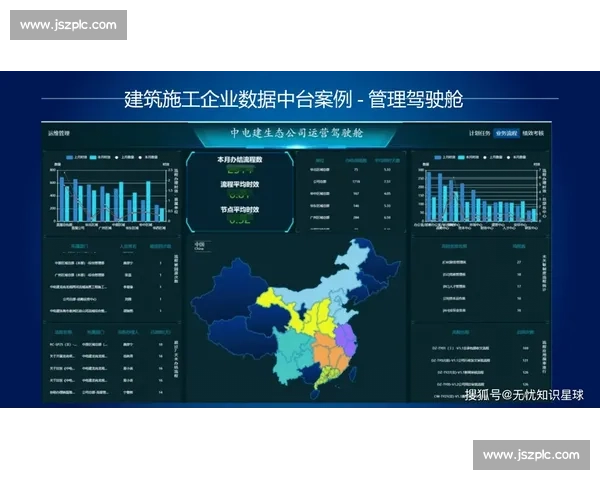This screenshot has height=480, width=600.
Task: Click the first dark-blue bar in left chart
Action: point(62,199)
